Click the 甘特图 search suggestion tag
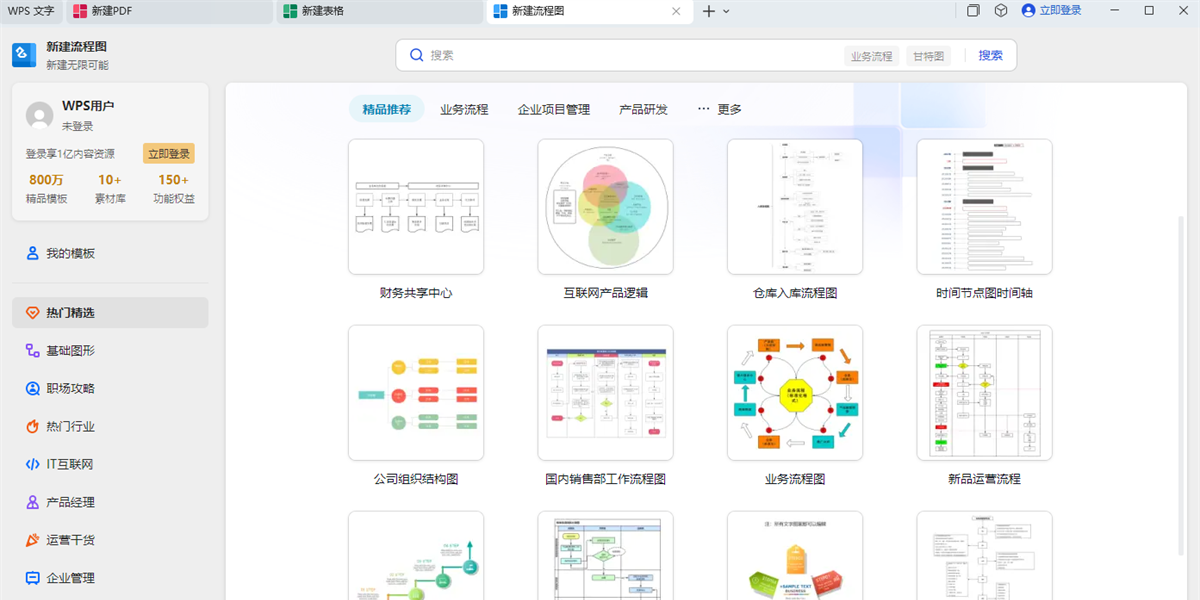The image size is (1200, 600). pos(927,56)
